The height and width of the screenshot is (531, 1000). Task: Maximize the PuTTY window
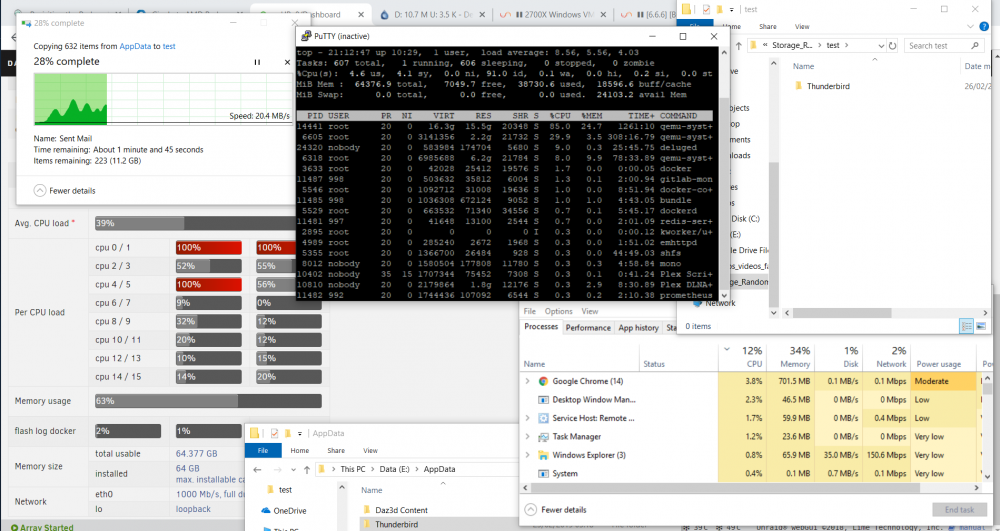pos(683,36)
